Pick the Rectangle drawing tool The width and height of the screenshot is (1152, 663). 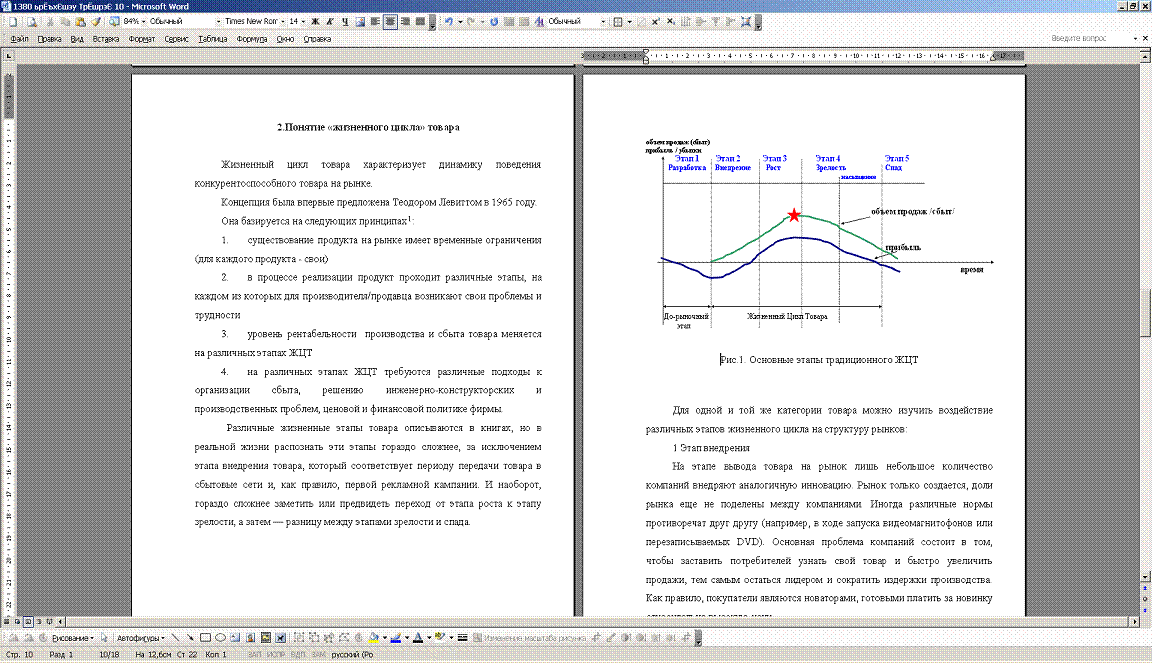coord(205,637)
